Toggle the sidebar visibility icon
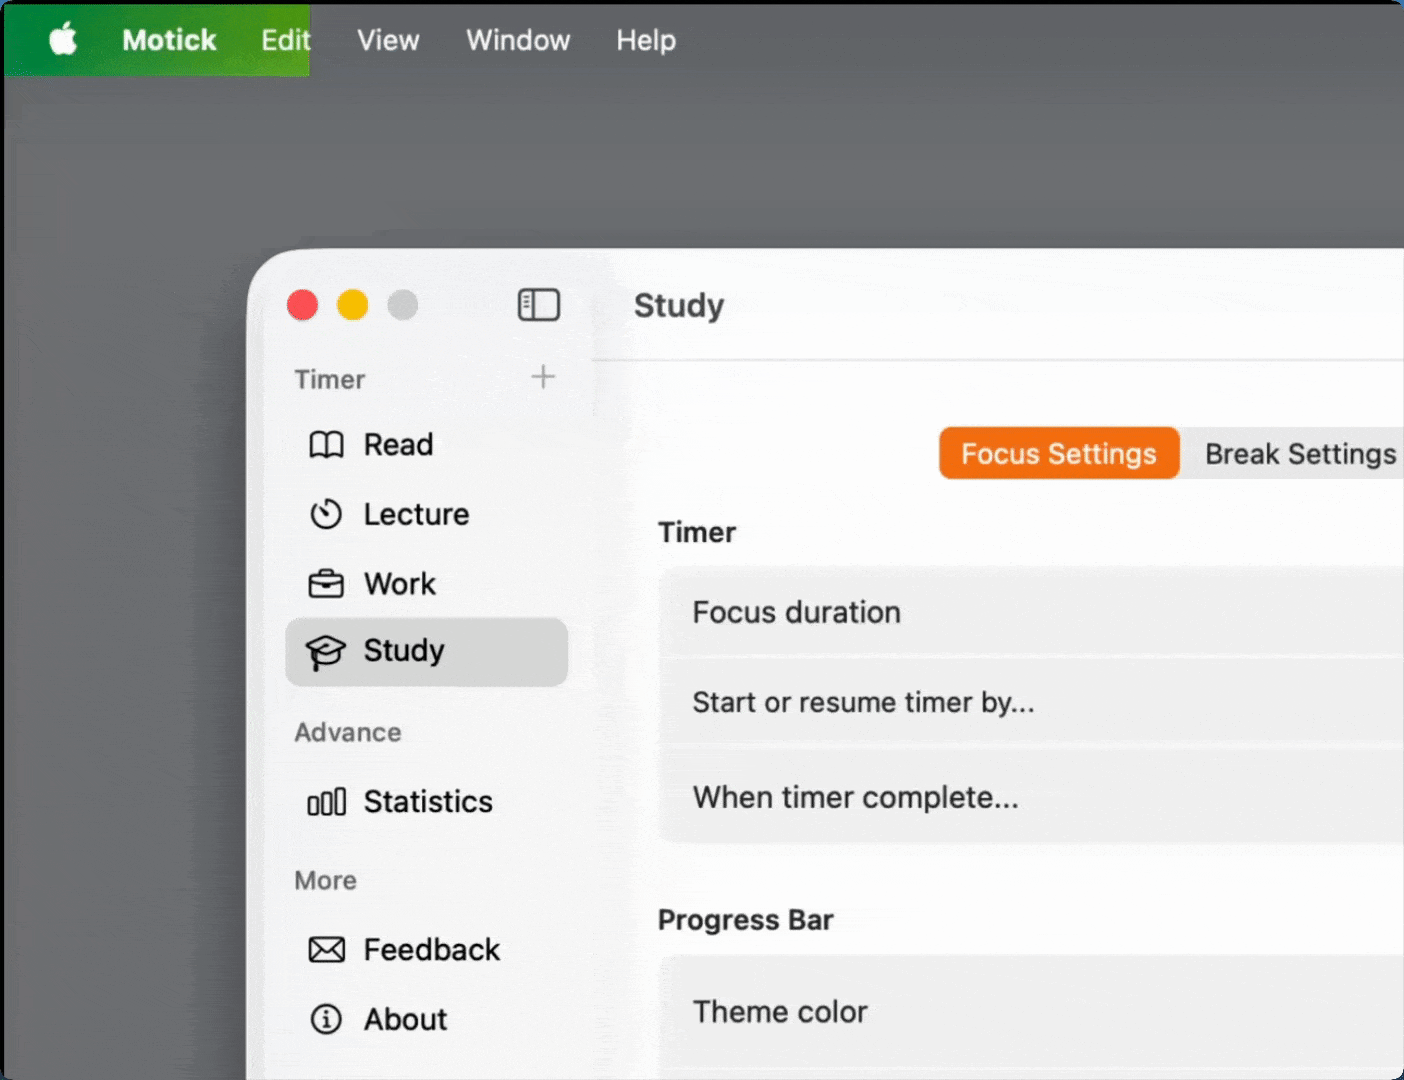Viewport: 1404px width, 1080px height. [x=538, y=305]
